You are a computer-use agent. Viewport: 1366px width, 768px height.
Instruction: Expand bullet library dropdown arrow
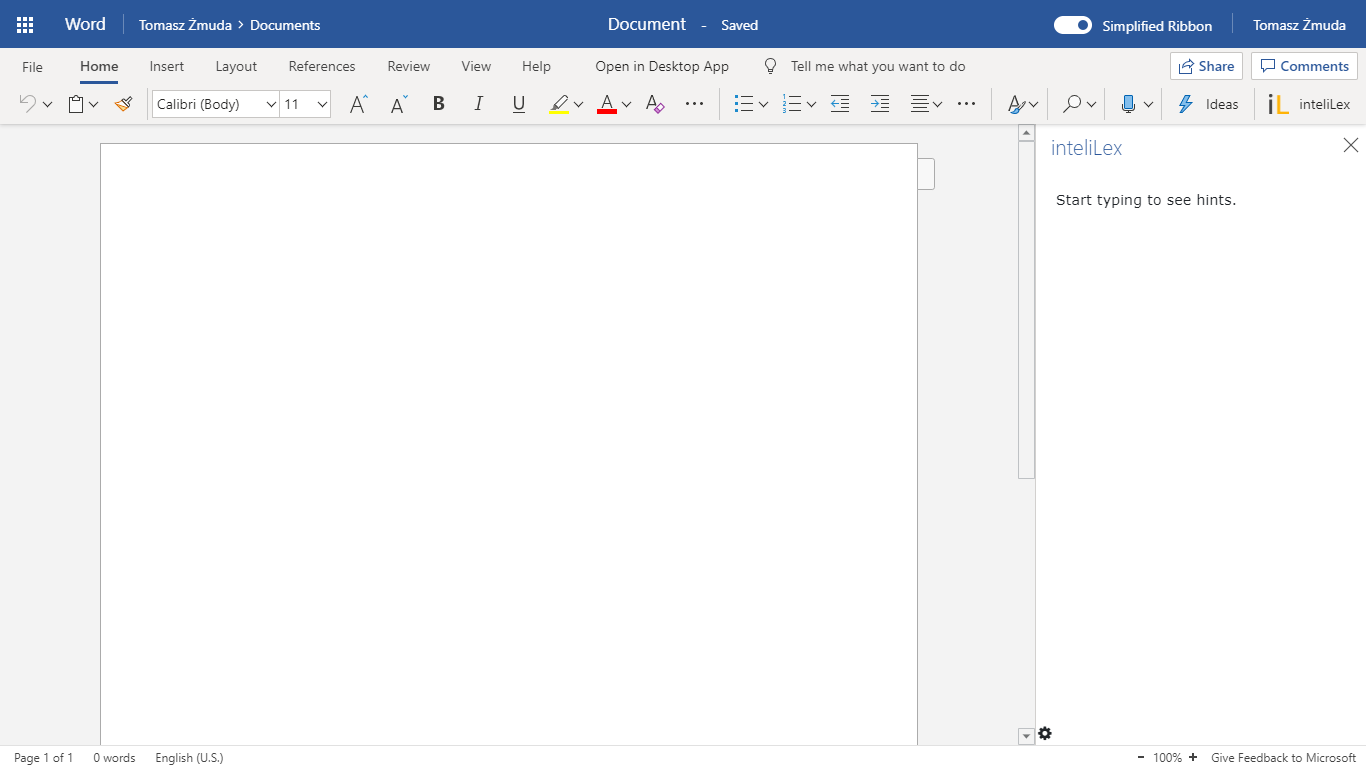[763, 104]
